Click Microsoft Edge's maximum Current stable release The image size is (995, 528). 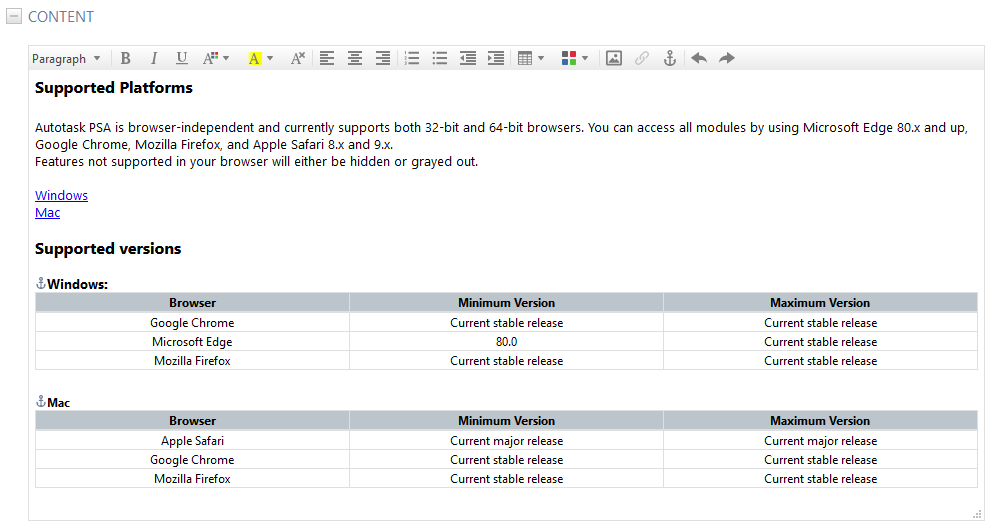pyautogui.click(x=820, y=342)
